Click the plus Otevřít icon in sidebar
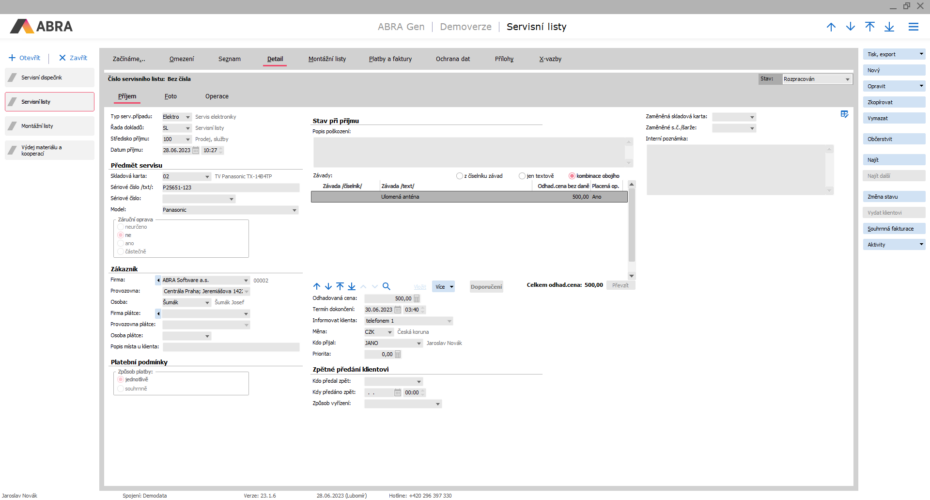The height and width of the screenshot is (500, 930). click(x=12, y=58)
